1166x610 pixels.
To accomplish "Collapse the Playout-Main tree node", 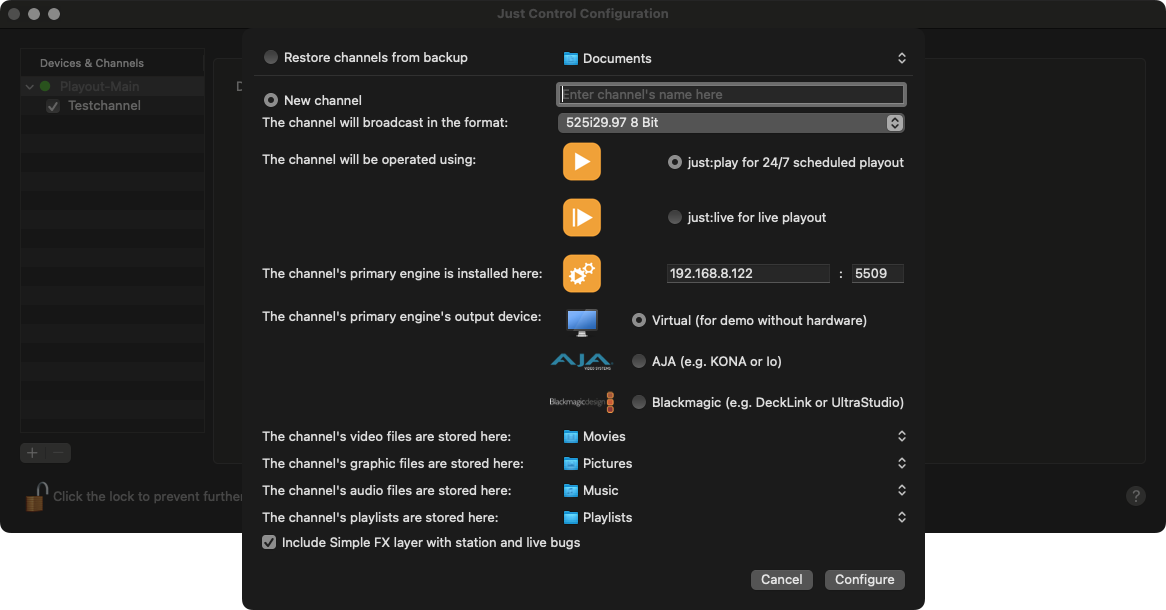I will point(30,87).
